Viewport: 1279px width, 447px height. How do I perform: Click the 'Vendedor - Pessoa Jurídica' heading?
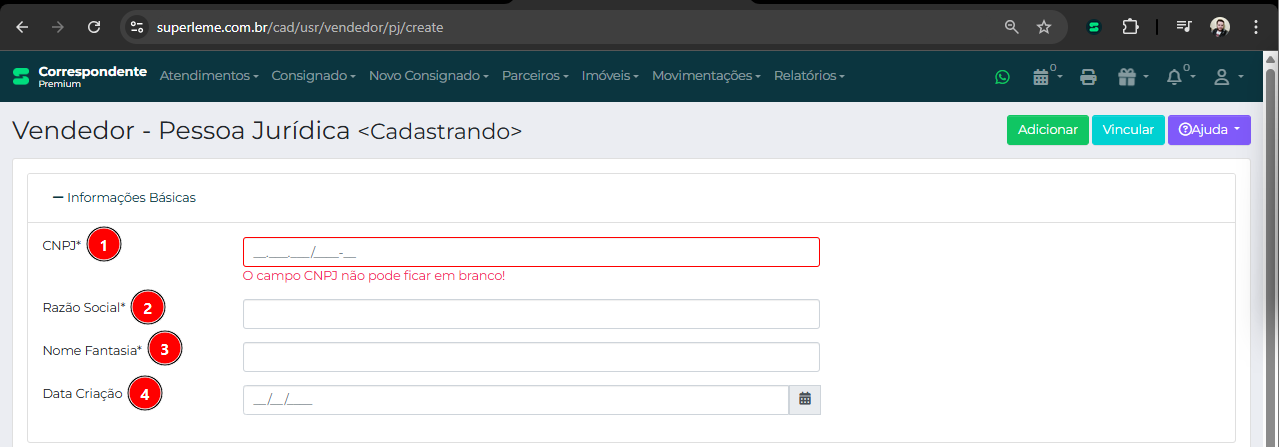(x=181, y=131)
